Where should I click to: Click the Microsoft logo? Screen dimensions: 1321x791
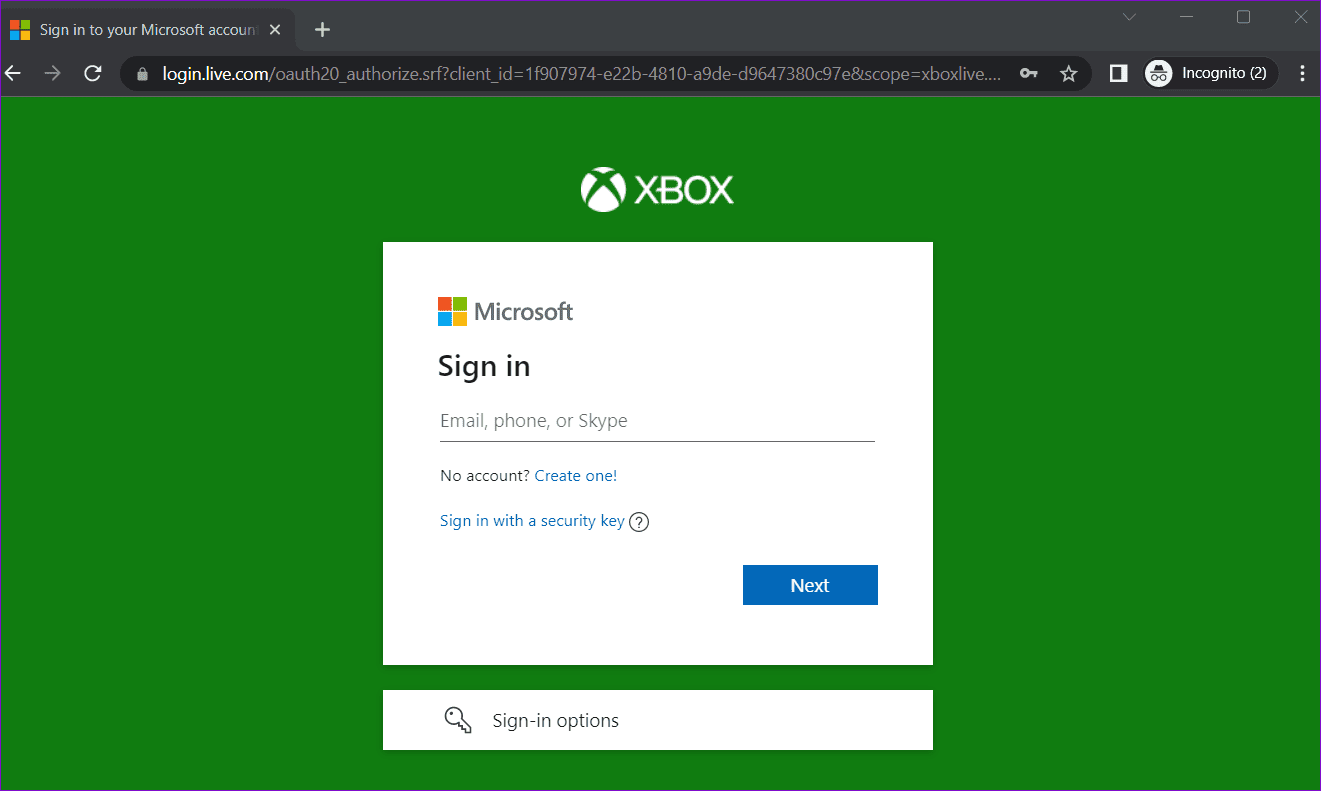tap(506, 311)
